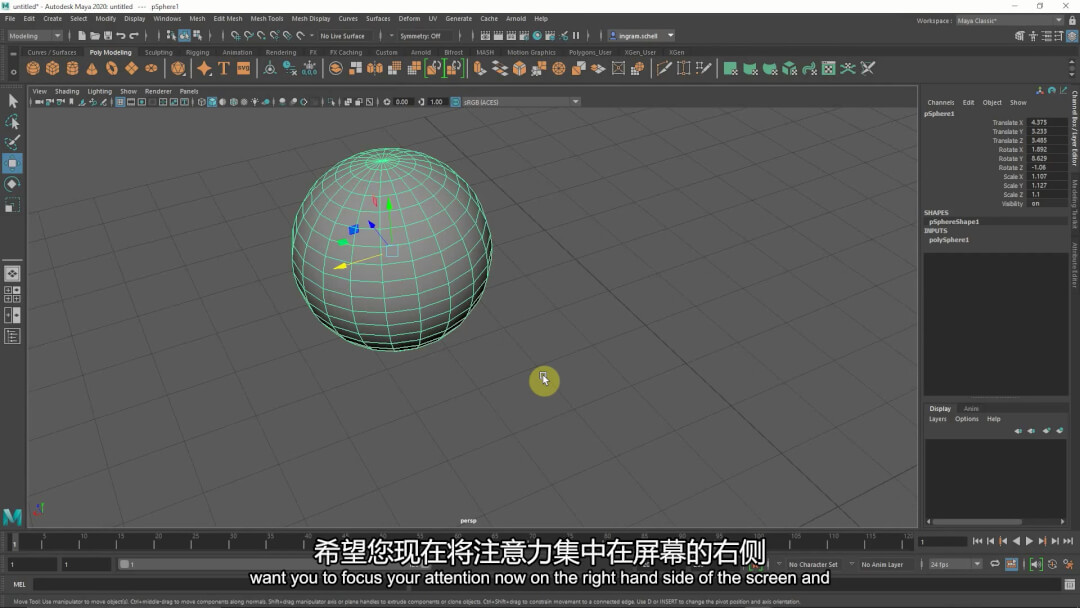Screen dimensions: 1080x608
Task: Open the Layers menu in layer editor
Action: (937, 419)
